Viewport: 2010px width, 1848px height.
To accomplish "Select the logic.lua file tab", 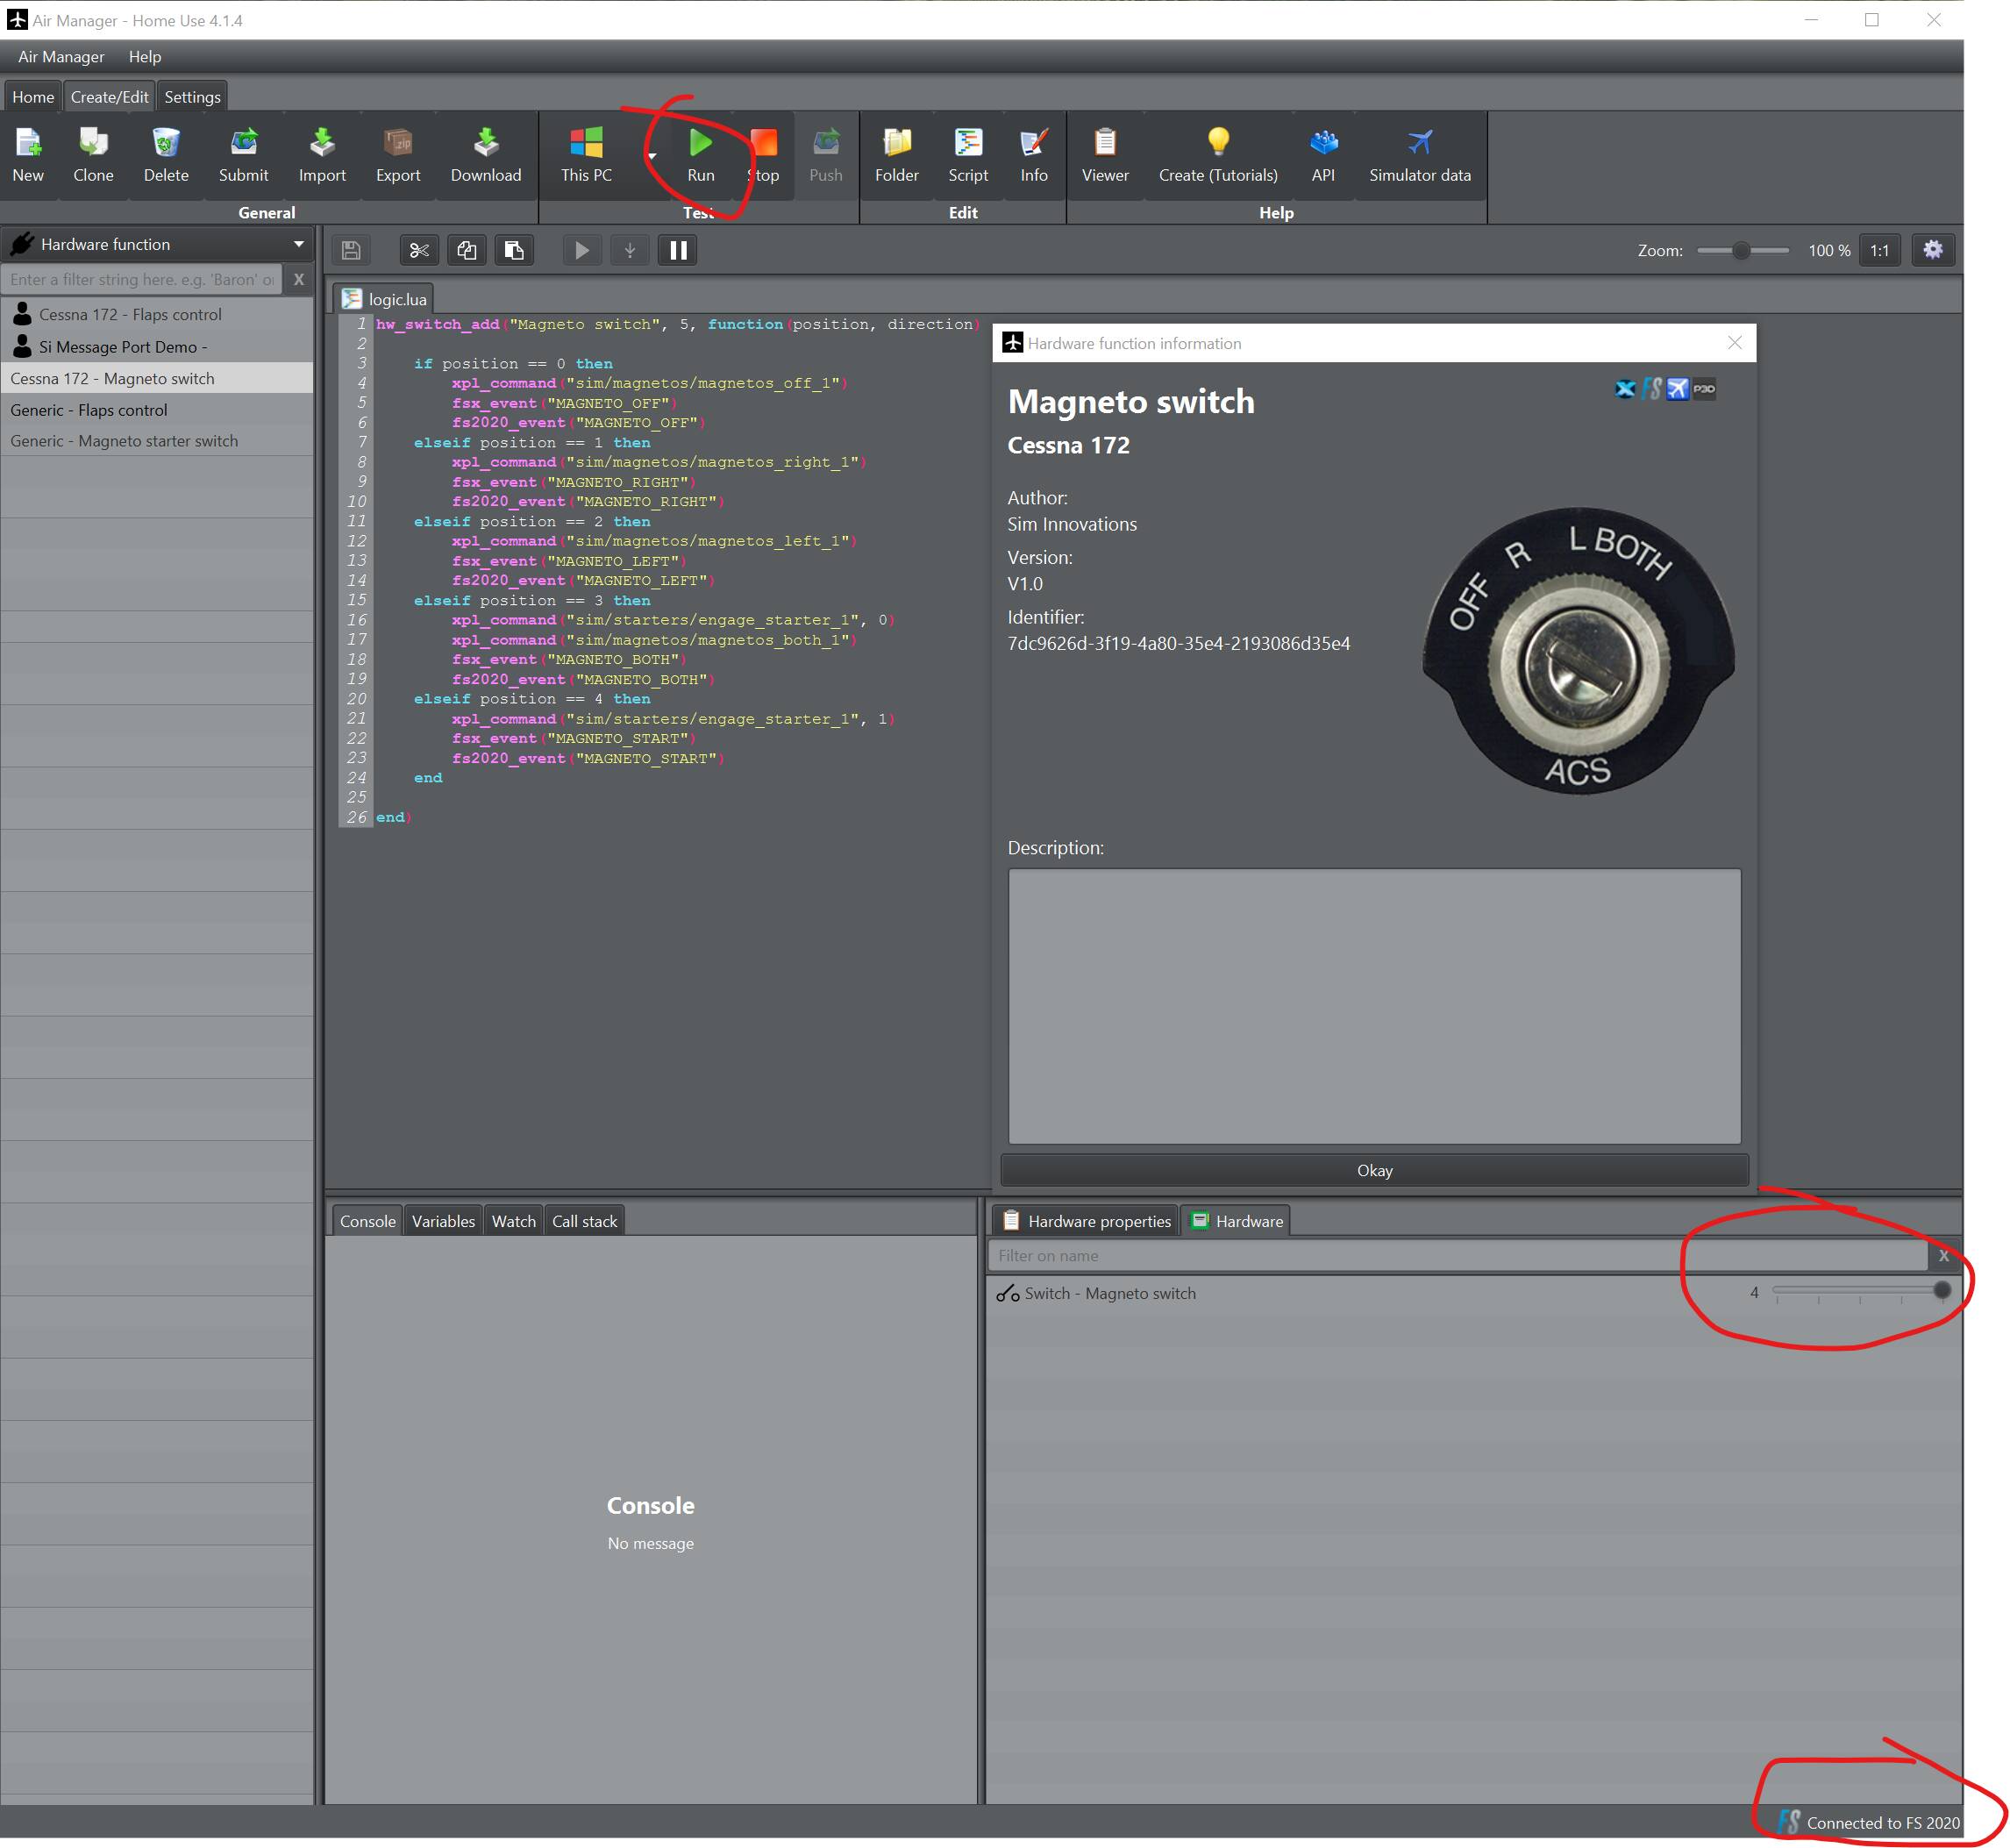I will 385,299.
